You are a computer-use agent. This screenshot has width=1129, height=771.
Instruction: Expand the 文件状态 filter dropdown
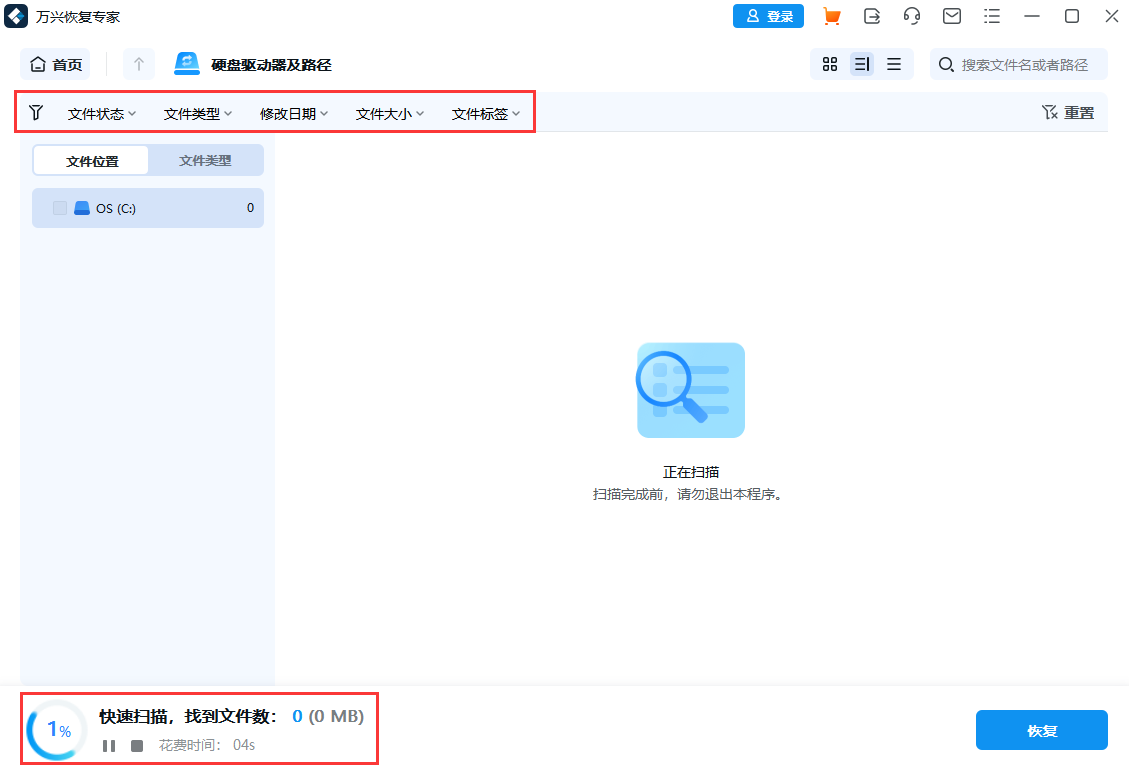[102, 114]
